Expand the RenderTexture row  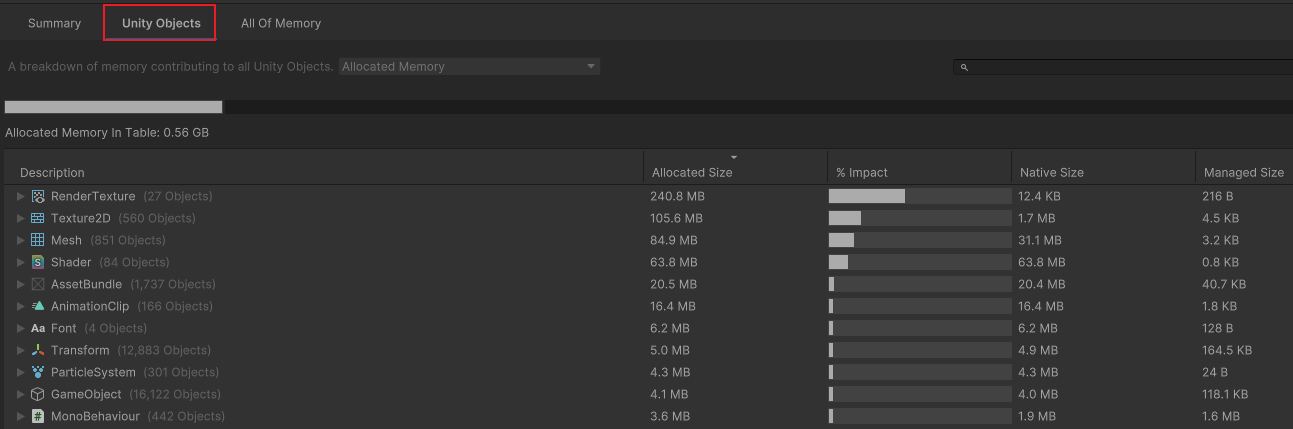click(x=20, y=196)
